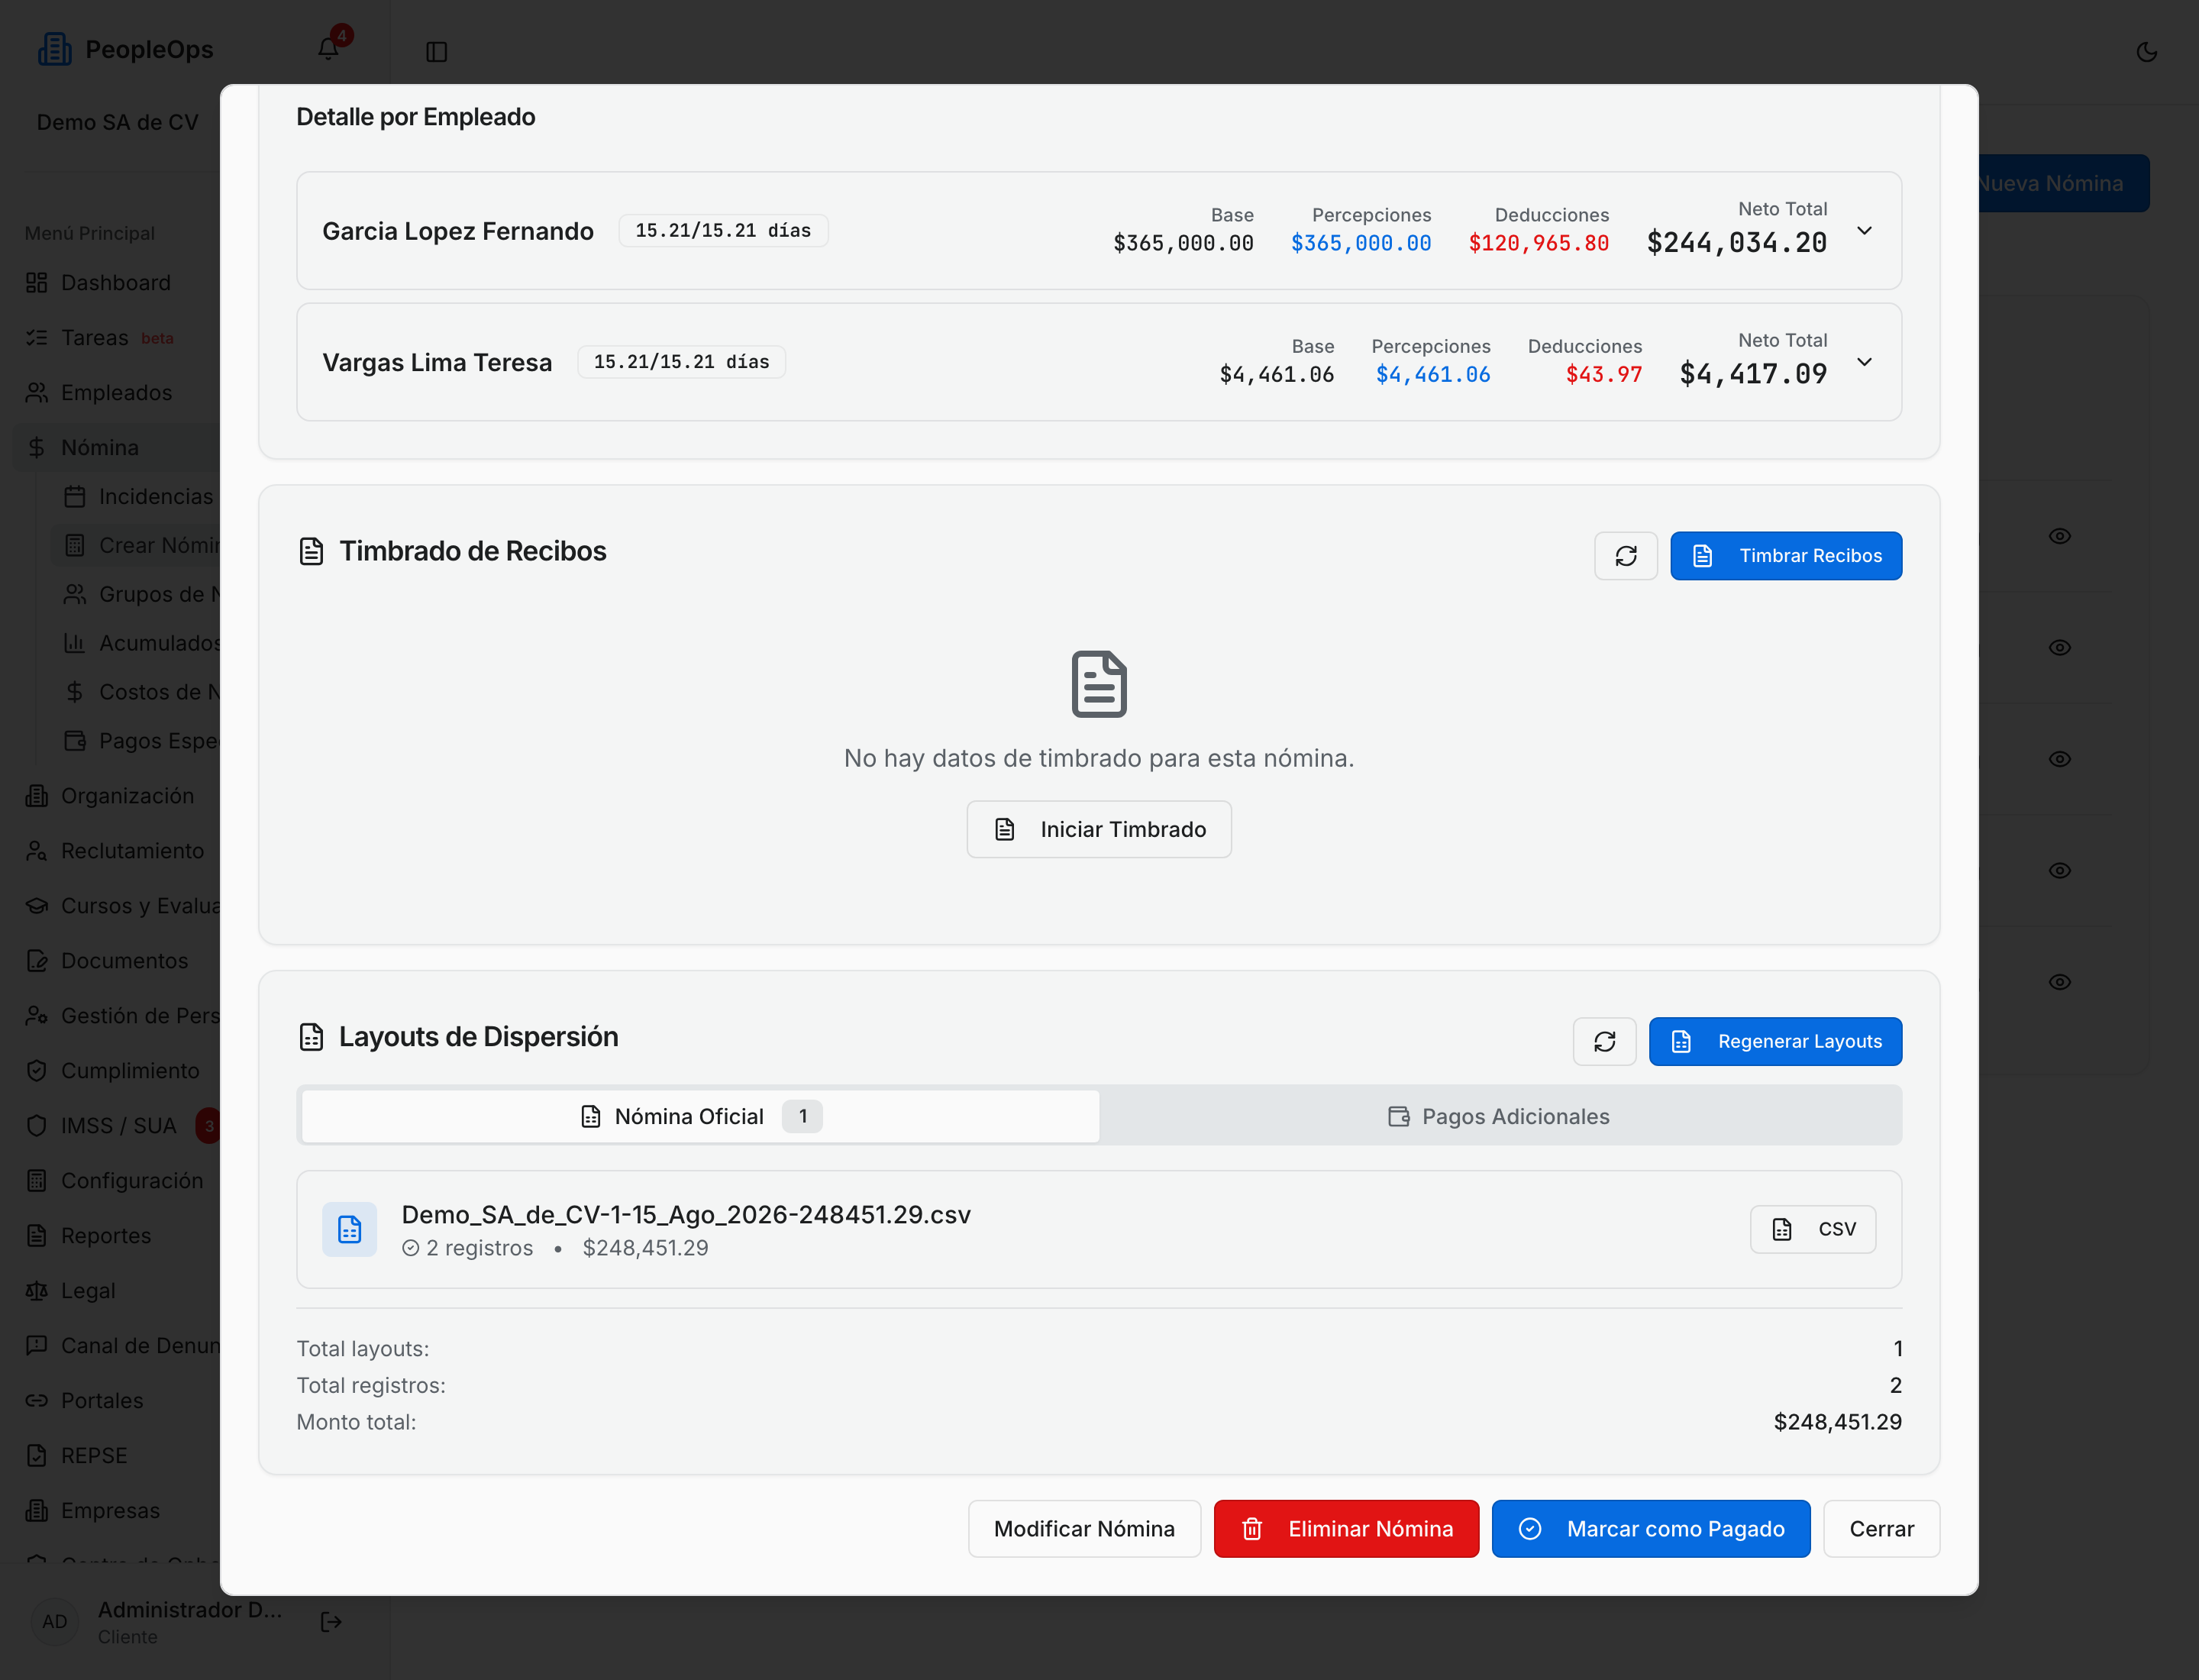Toggle the sidebar panel icon
Screen dimensions: 2199x1680
[436, 51]
